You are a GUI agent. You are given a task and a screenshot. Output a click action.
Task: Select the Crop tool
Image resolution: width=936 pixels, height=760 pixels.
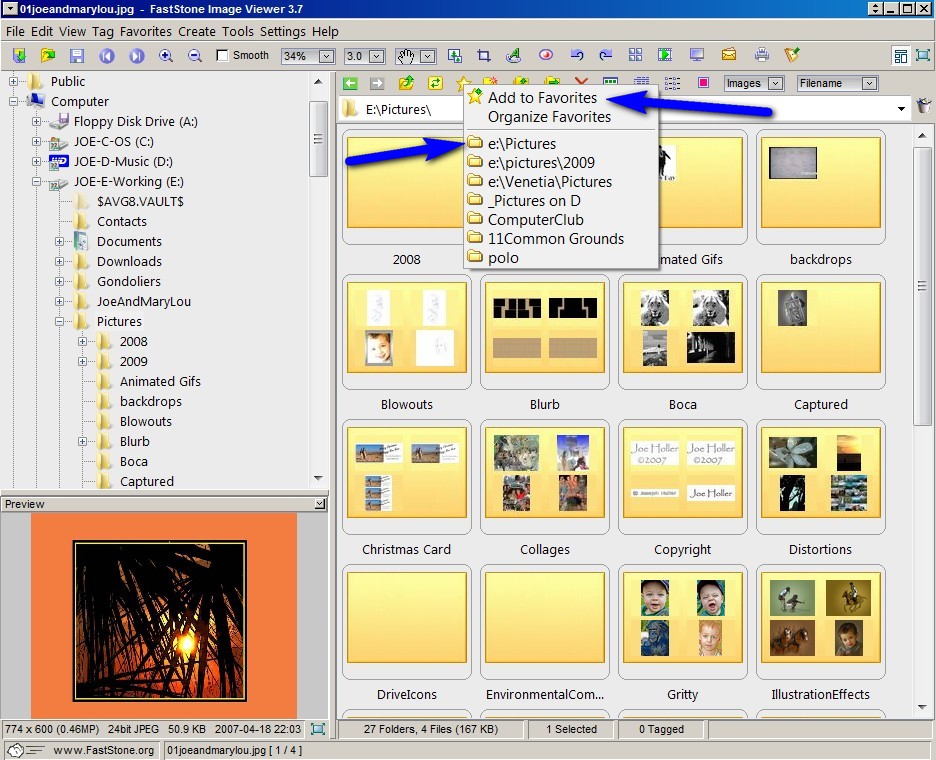tap(484, 56)
